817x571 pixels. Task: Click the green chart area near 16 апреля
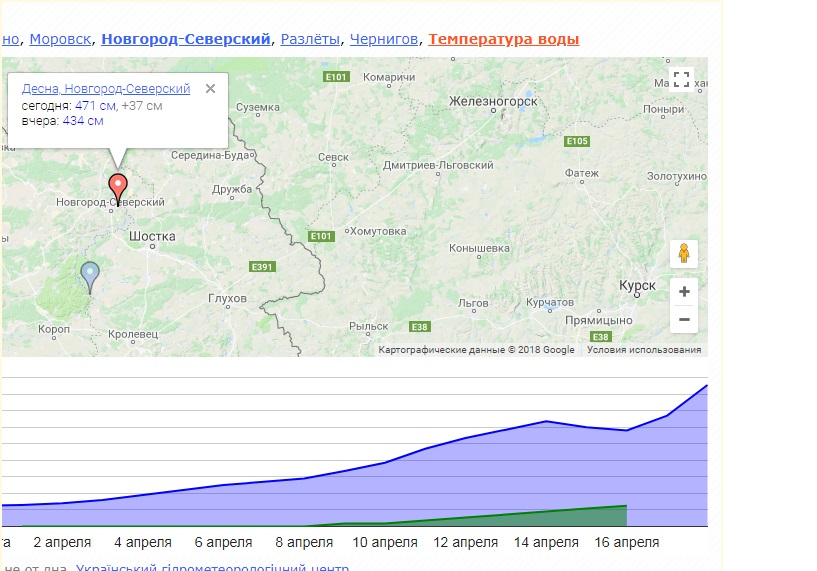610,516
